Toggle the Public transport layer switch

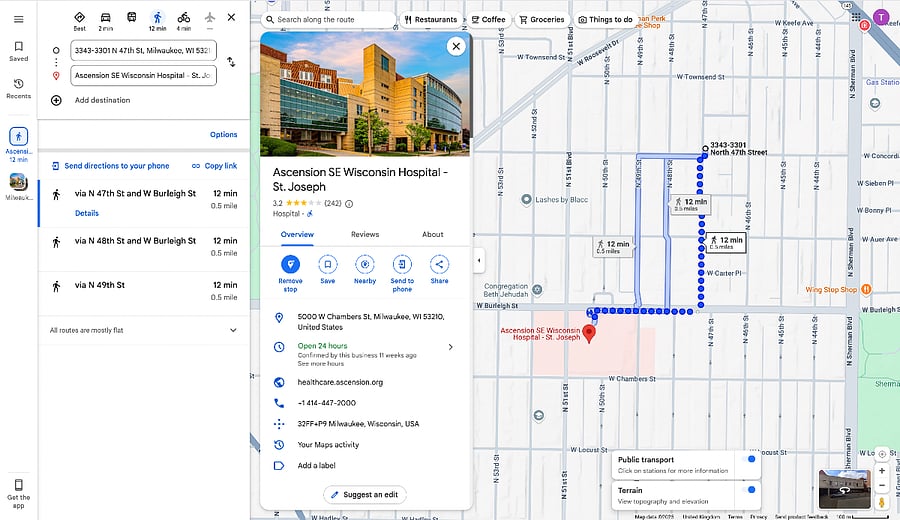748,459
